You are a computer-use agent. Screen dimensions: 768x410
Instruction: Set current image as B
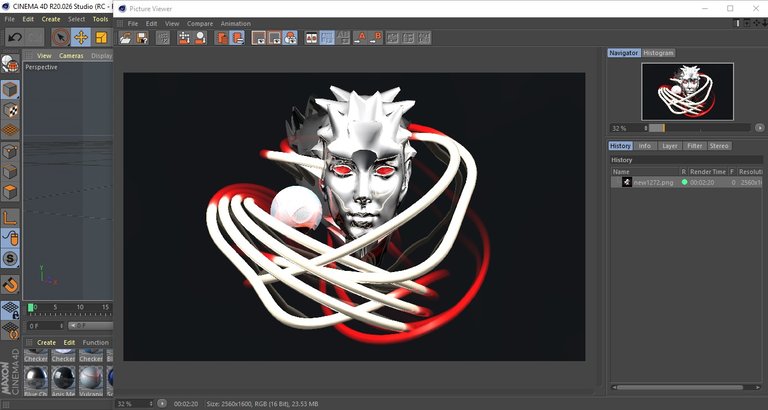pyautogui.click(x=376, y=38)
